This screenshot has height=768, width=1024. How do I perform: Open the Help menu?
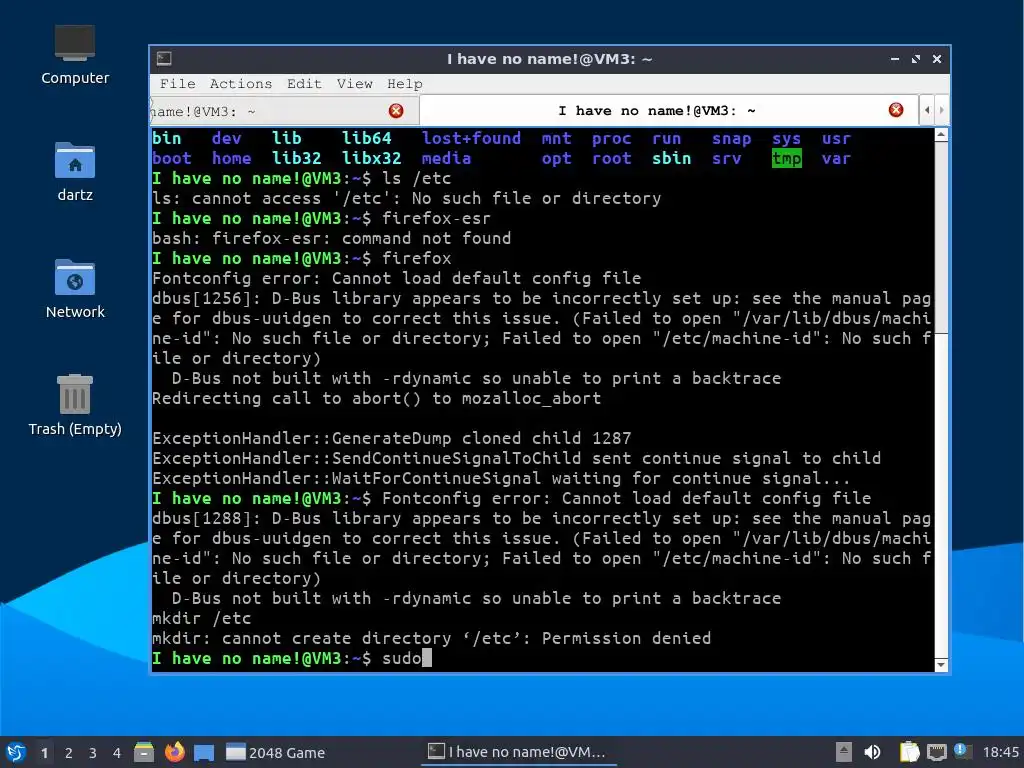click(x=404, y=84)
